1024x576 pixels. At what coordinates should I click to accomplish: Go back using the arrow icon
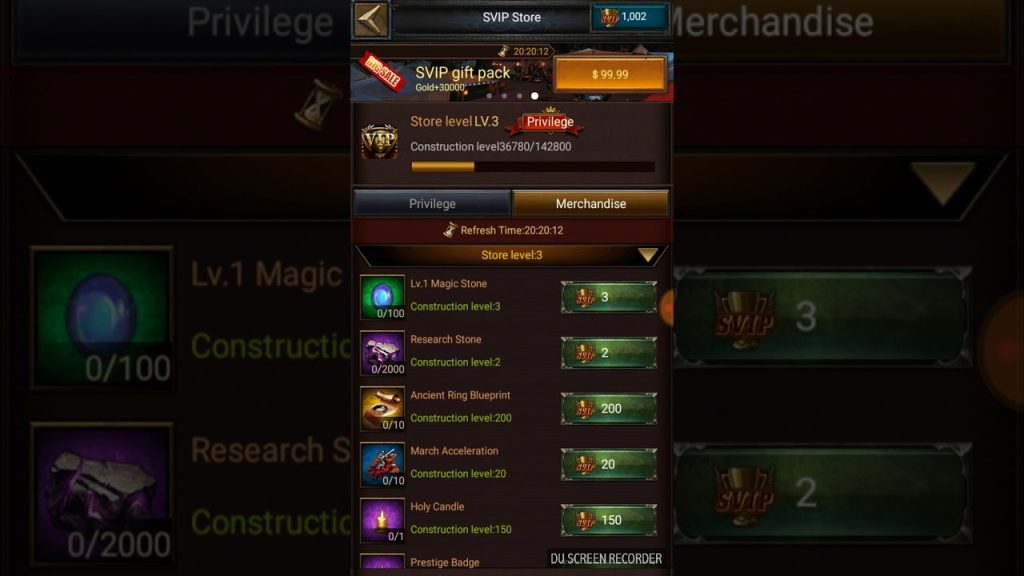370,20
